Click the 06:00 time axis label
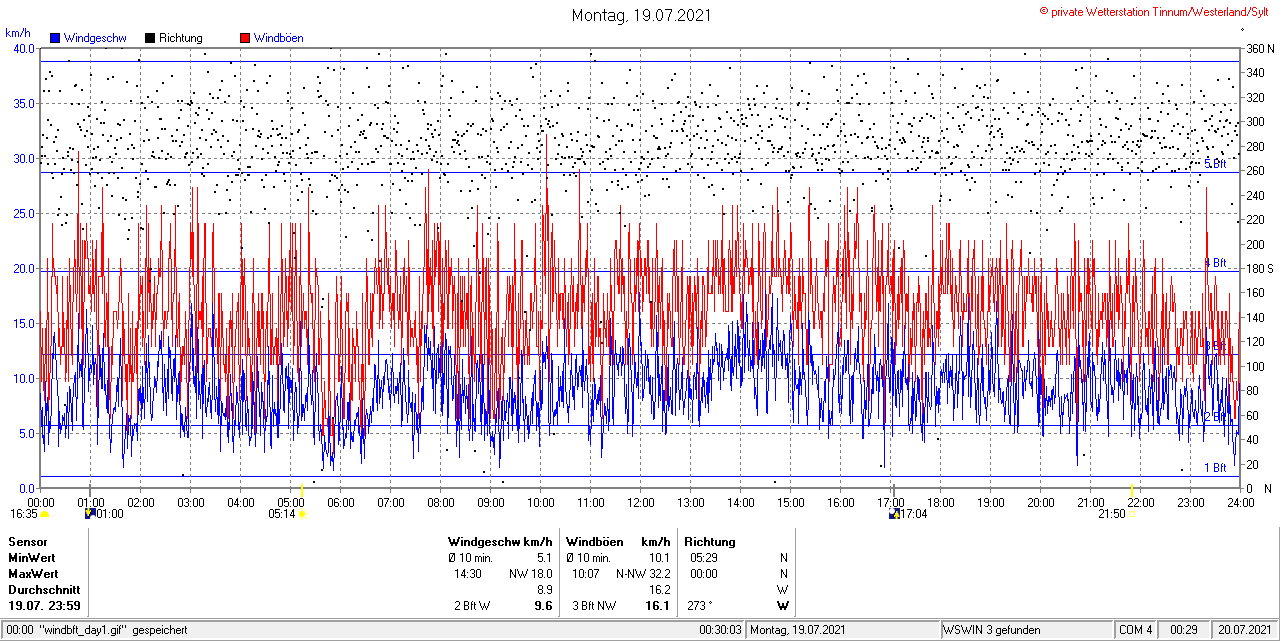 point(340,502)
